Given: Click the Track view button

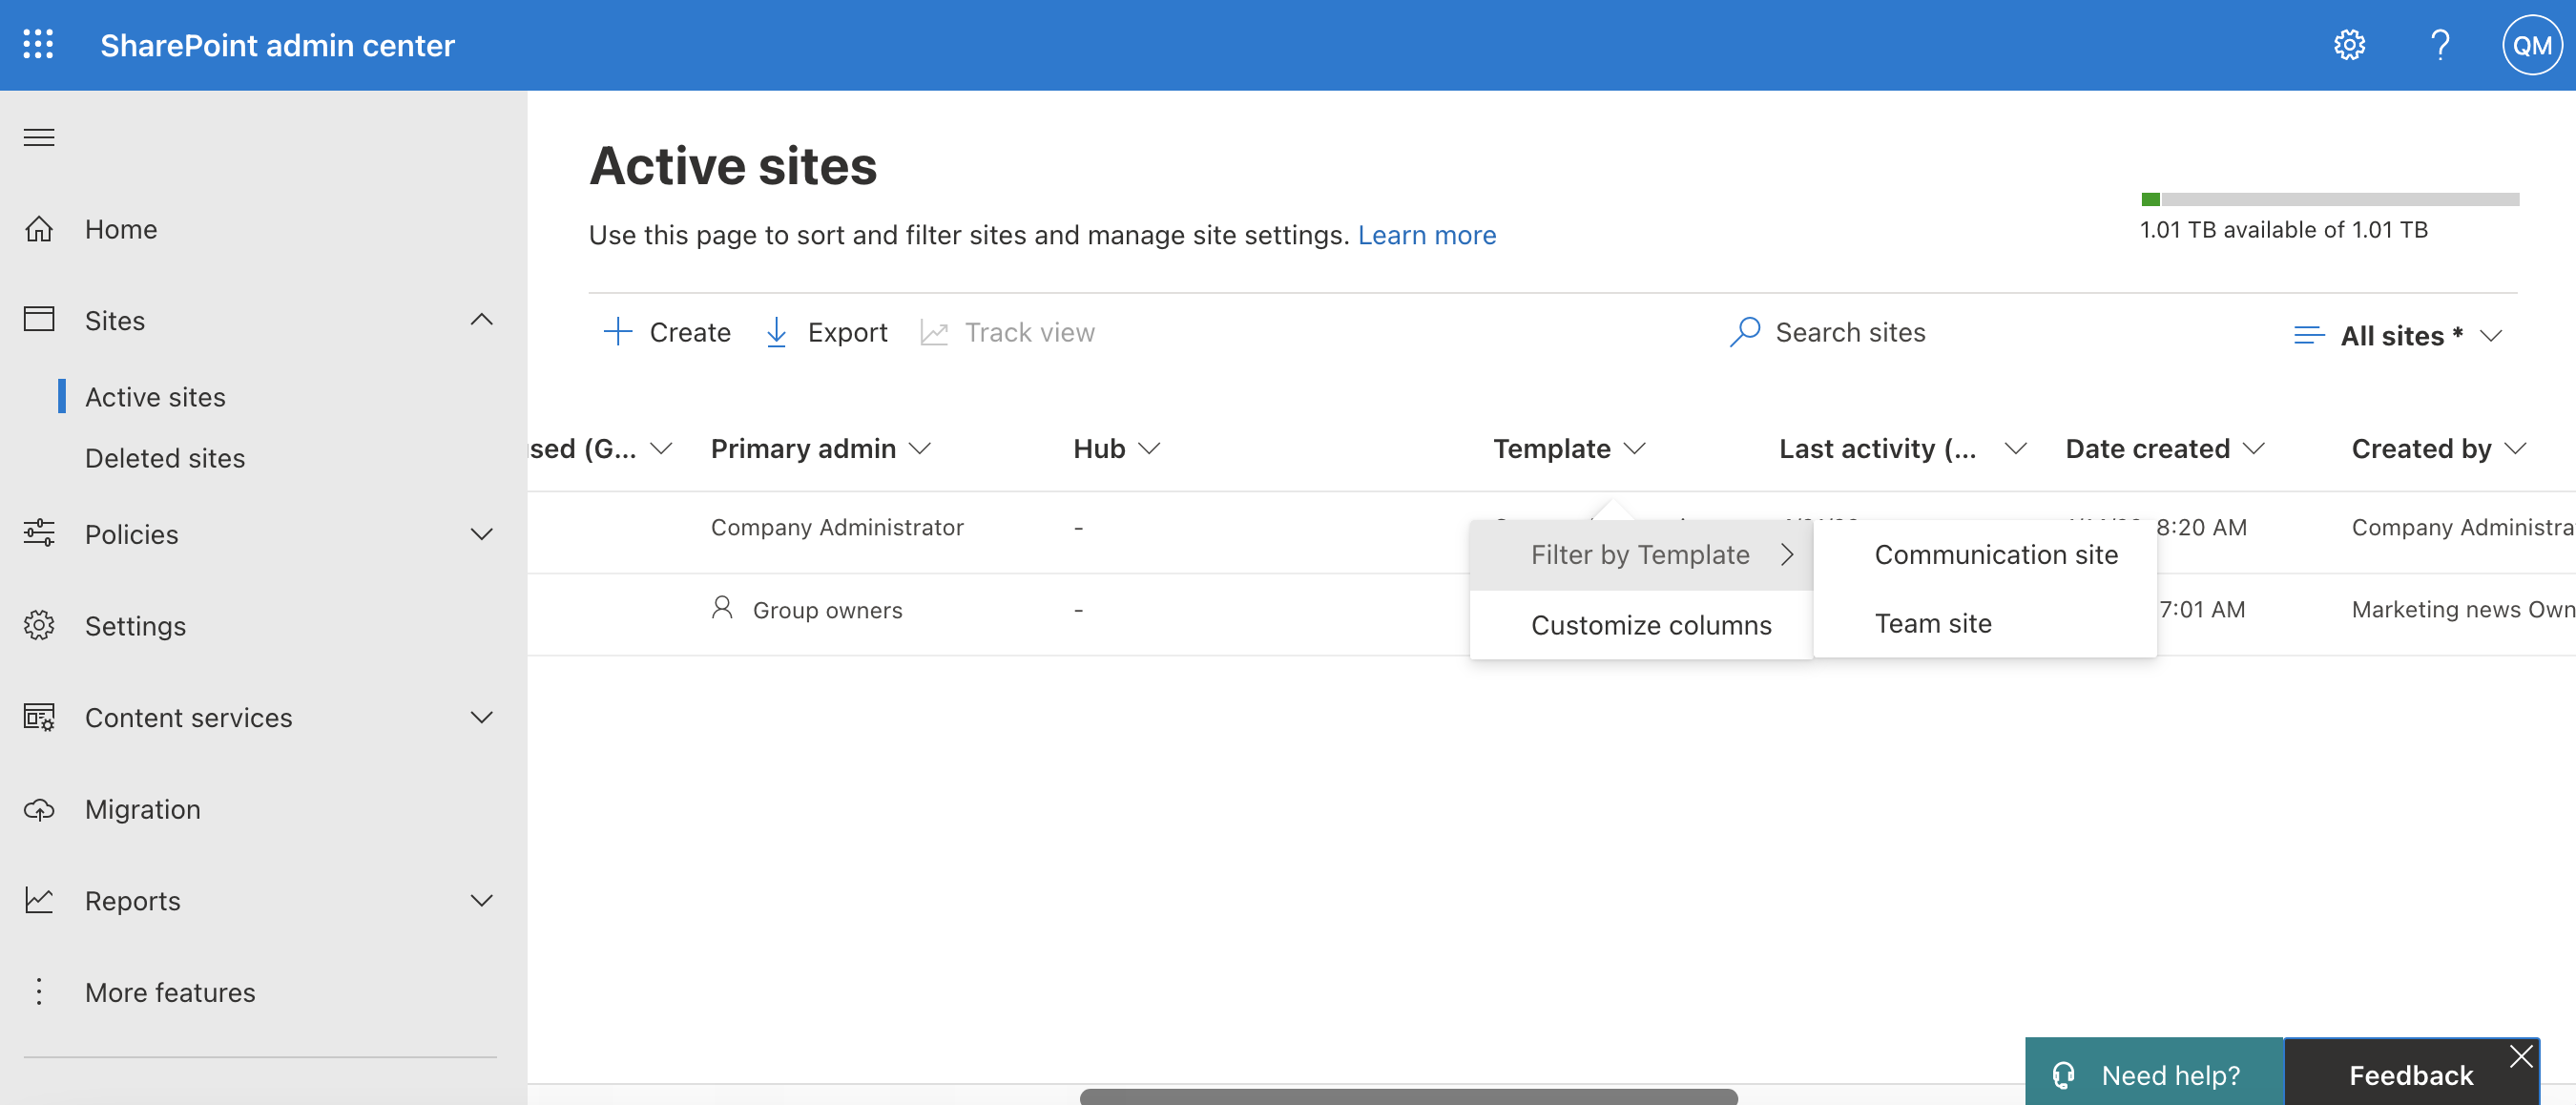Looking at the screenshot, I should (1007, 332).
